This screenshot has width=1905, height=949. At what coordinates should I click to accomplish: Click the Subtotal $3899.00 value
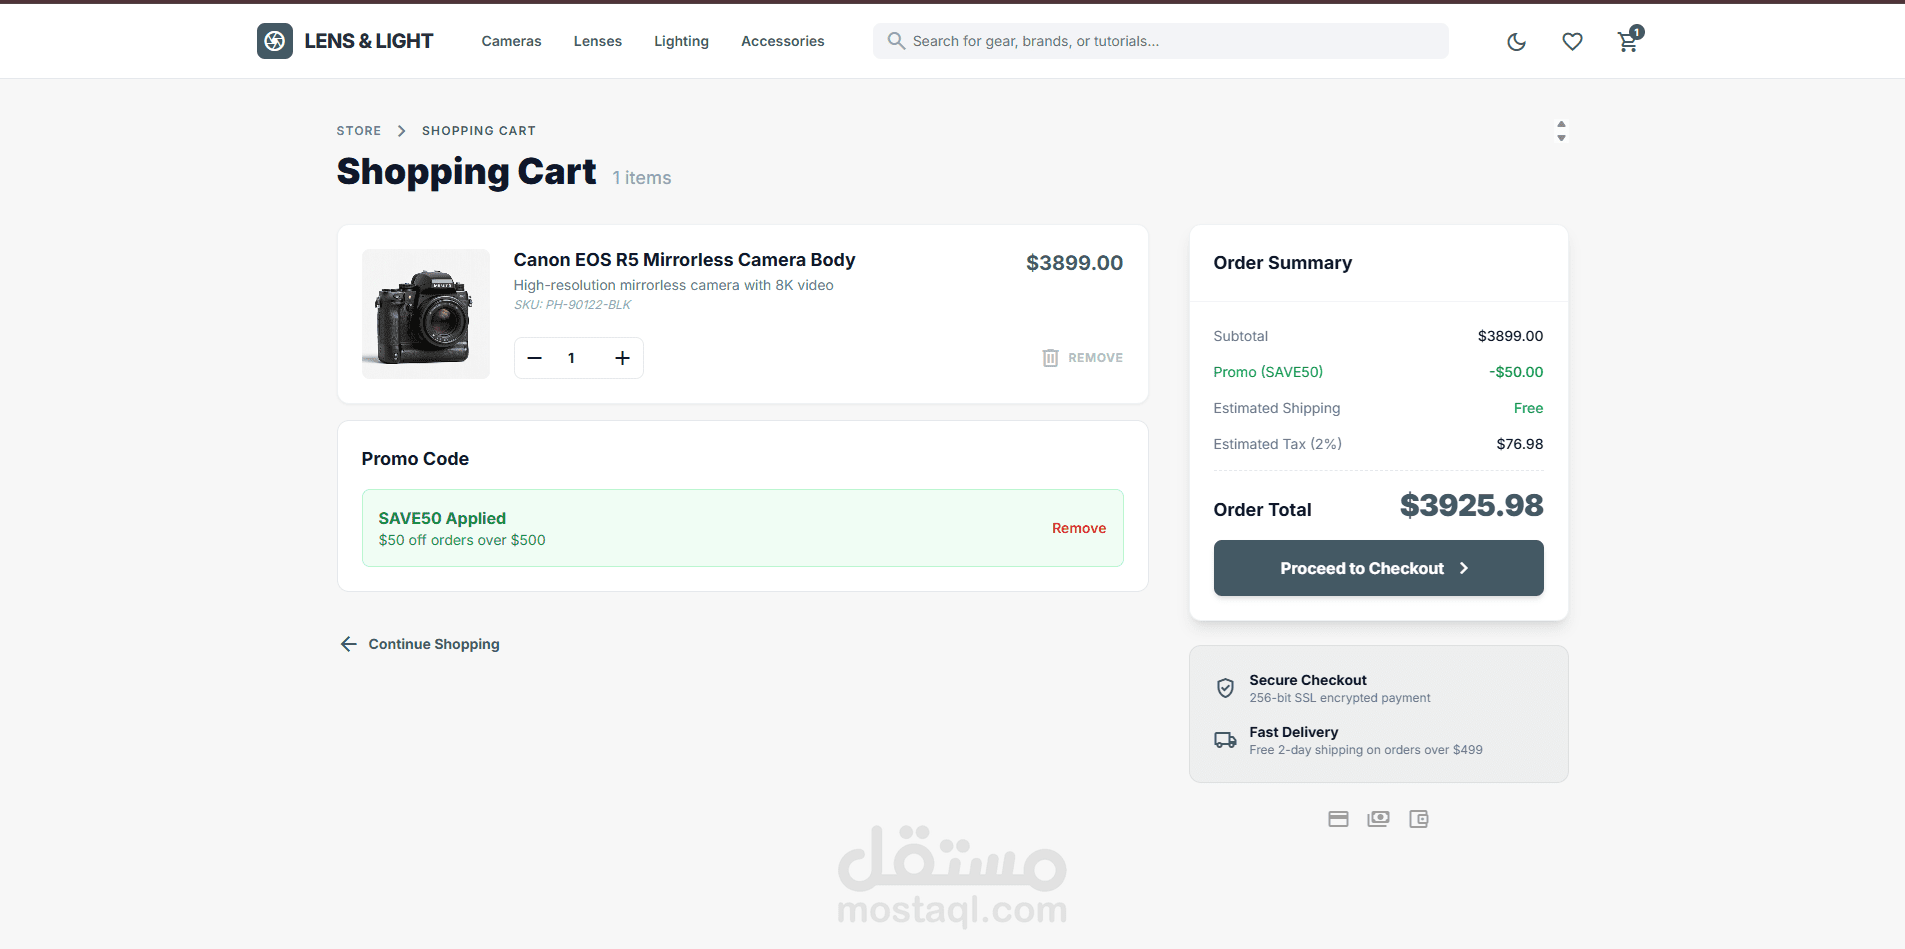1510,336
